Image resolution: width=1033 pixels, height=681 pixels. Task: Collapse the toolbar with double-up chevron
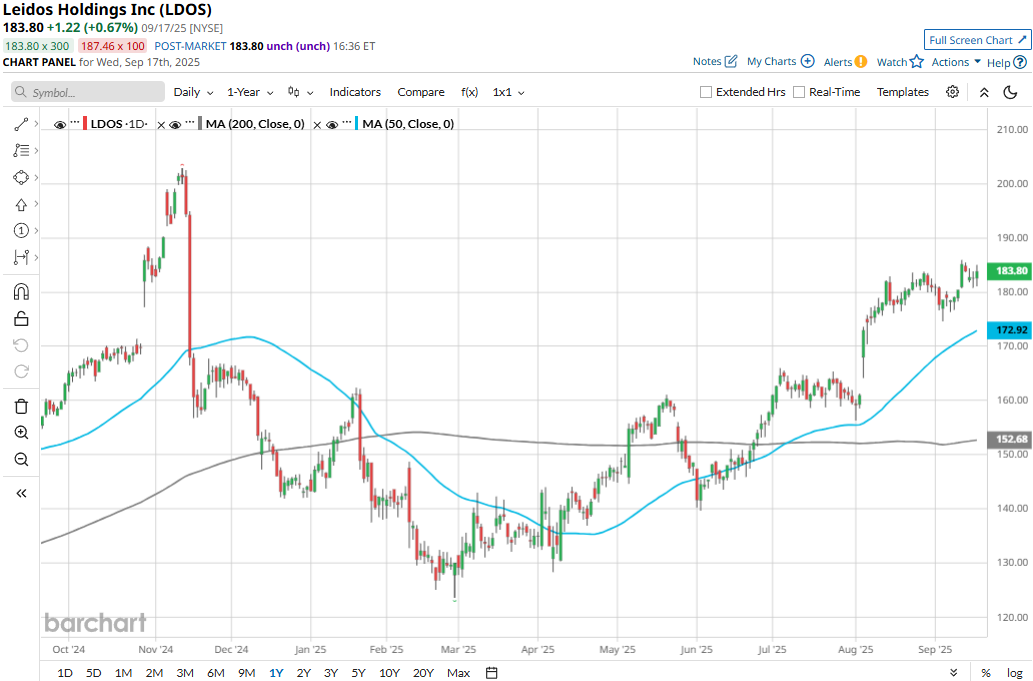(984, 92)
